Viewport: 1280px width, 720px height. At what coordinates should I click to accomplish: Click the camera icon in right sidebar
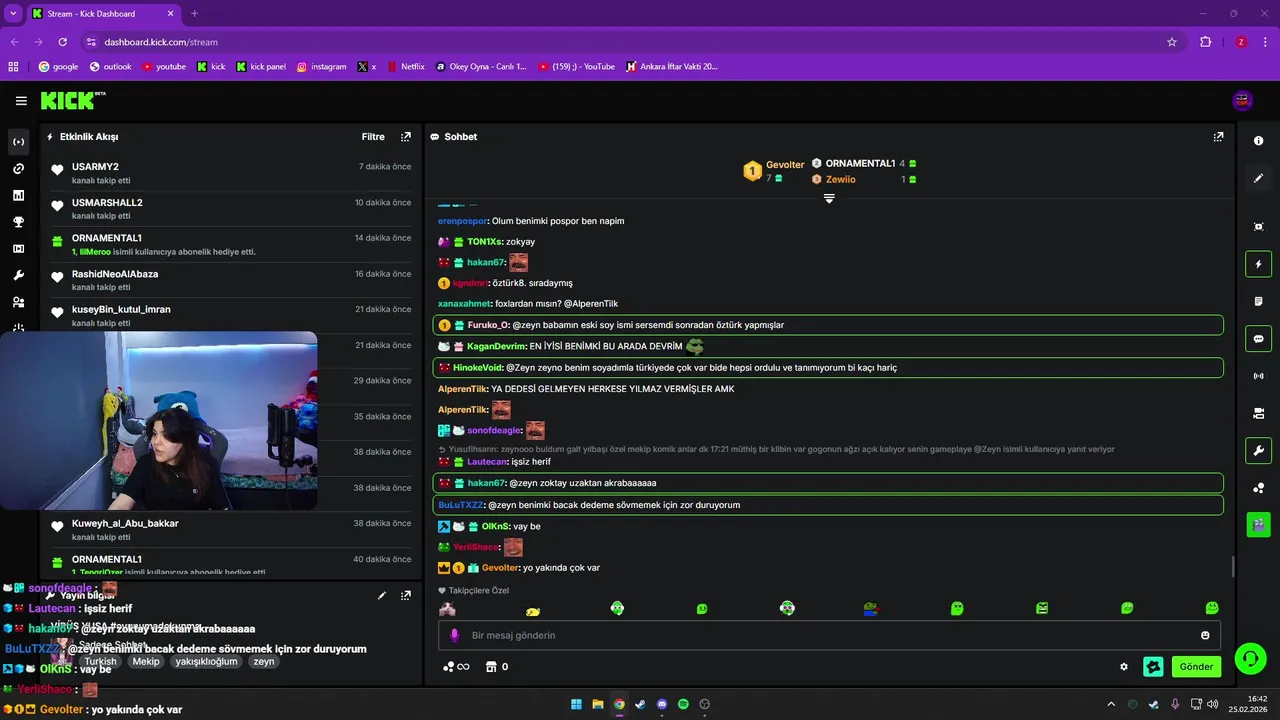pos(1258,413)
